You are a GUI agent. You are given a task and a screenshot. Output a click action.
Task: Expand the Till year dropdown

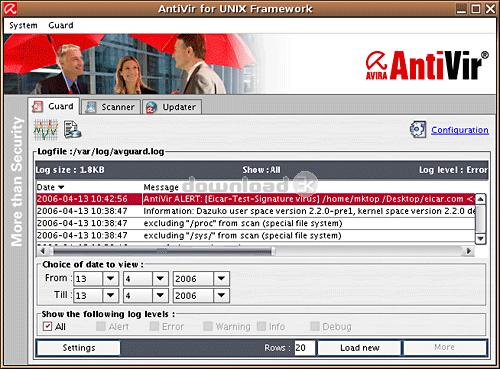tap(221, 295)
